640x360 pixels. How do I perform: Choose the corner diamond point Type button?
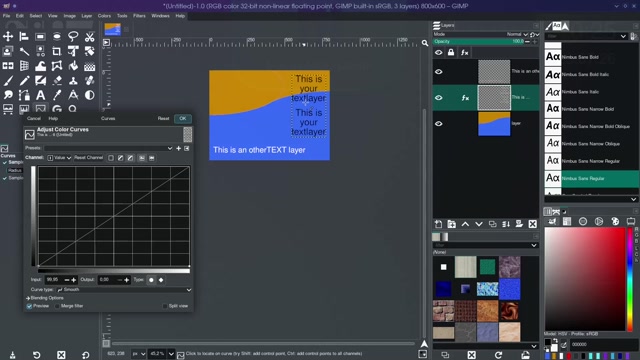(161, 280)
